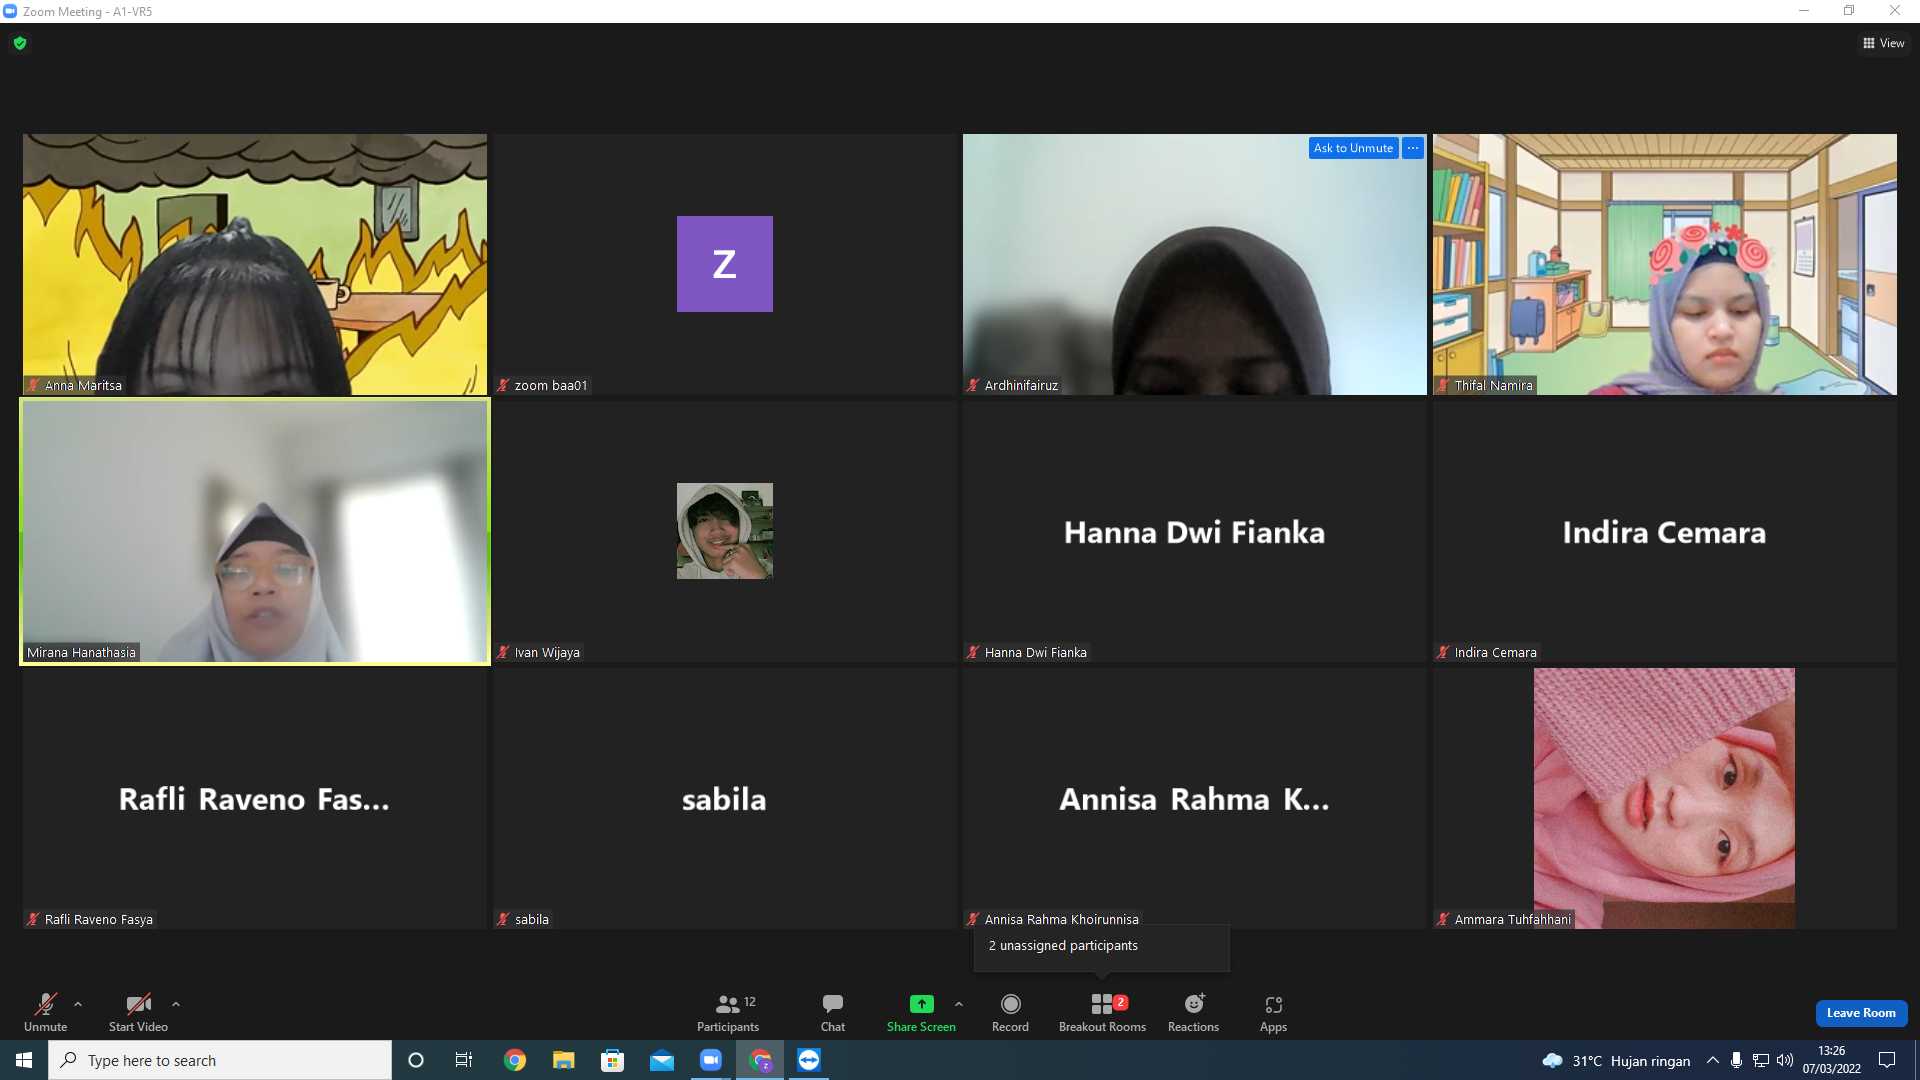This screenshot has width=1920, height=1080.
Task: Click the green Share Screen icon
Action: [921, 1004]
